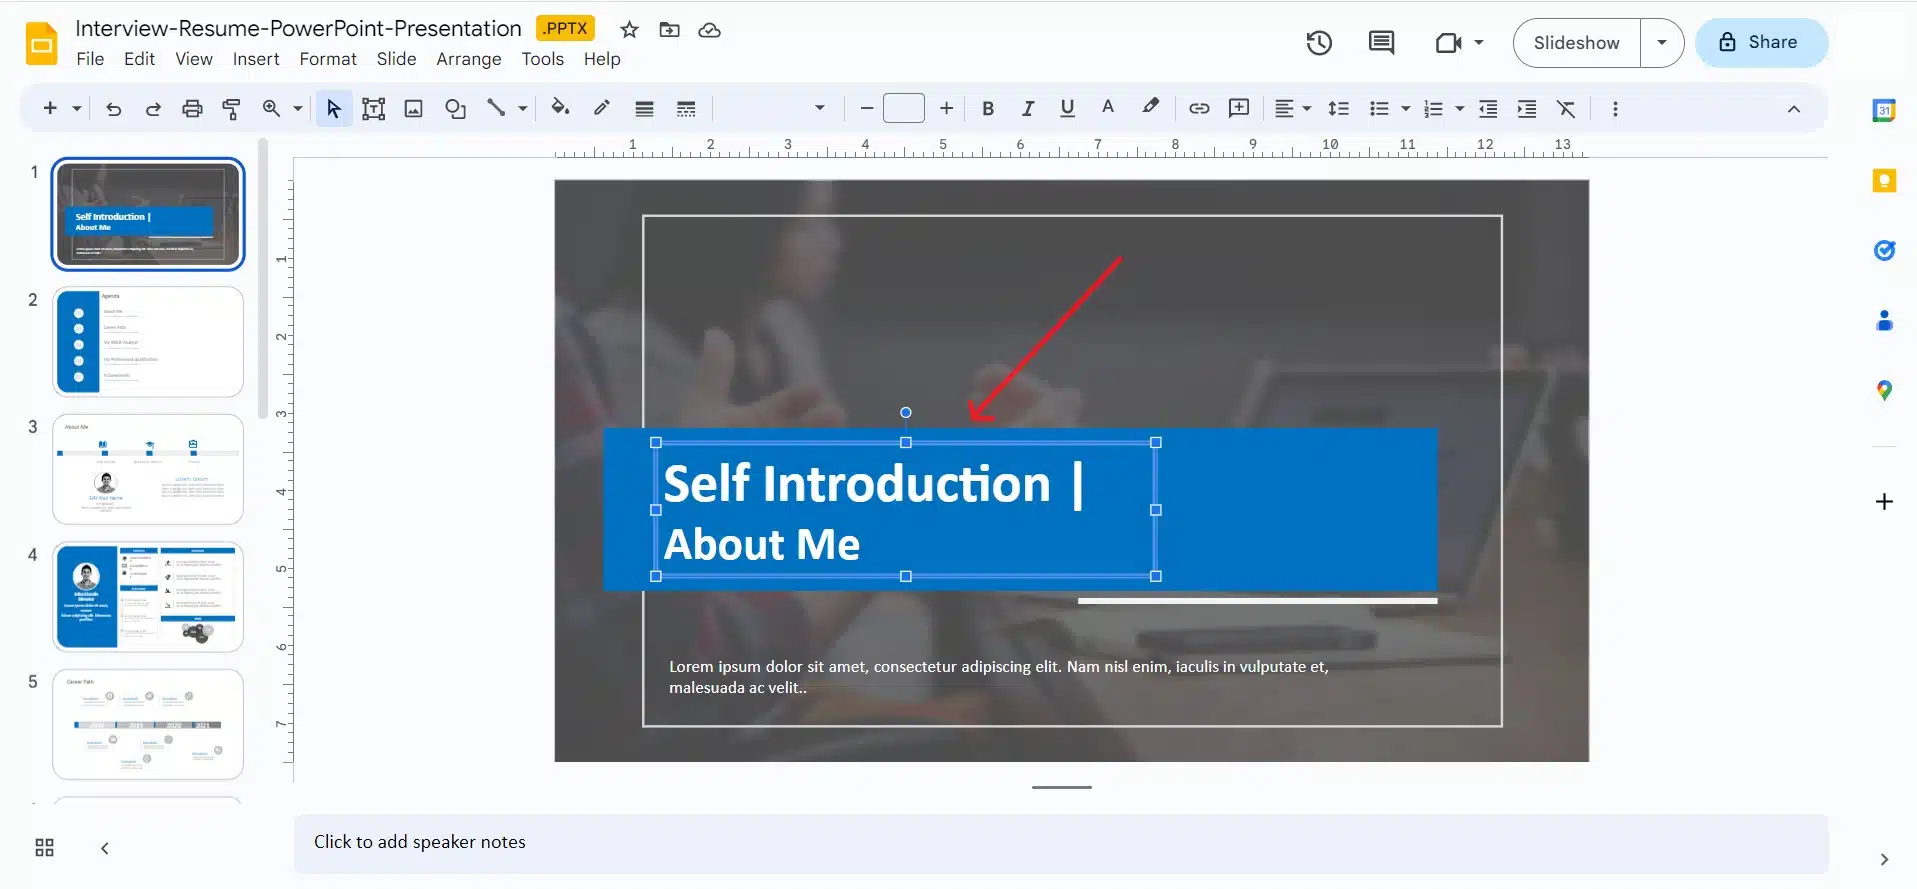Open the shape tool
Image resolution: width=1917 pixels, height=889 pixels.
[455, 109]
